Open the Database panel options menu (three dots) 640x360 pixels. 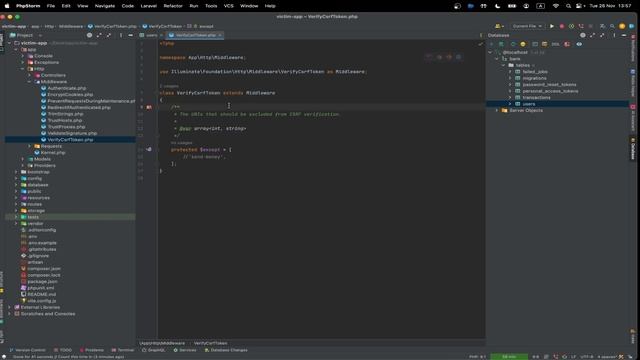(x=614, y=35)
